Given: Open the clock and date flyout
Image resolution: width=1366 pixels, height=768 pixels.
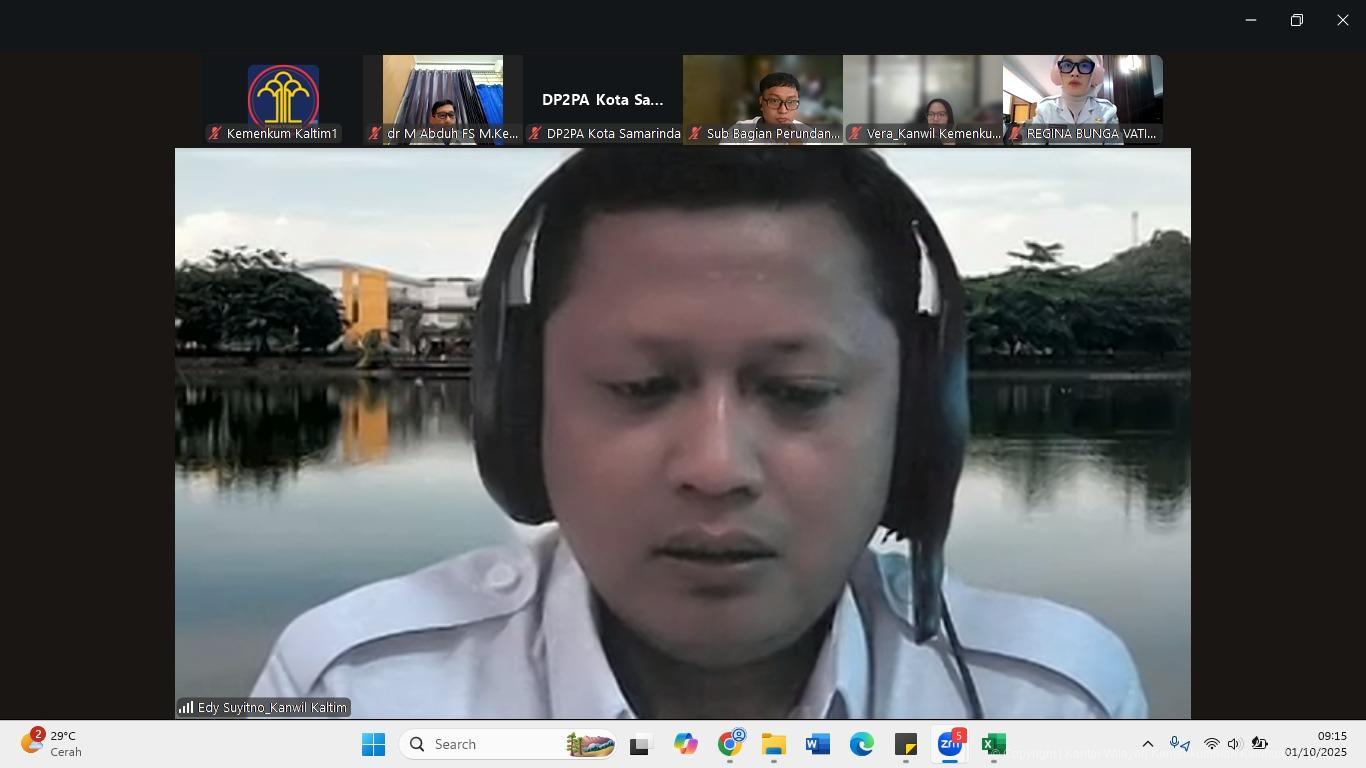Looking at the screenshot, I should 1315,744.
